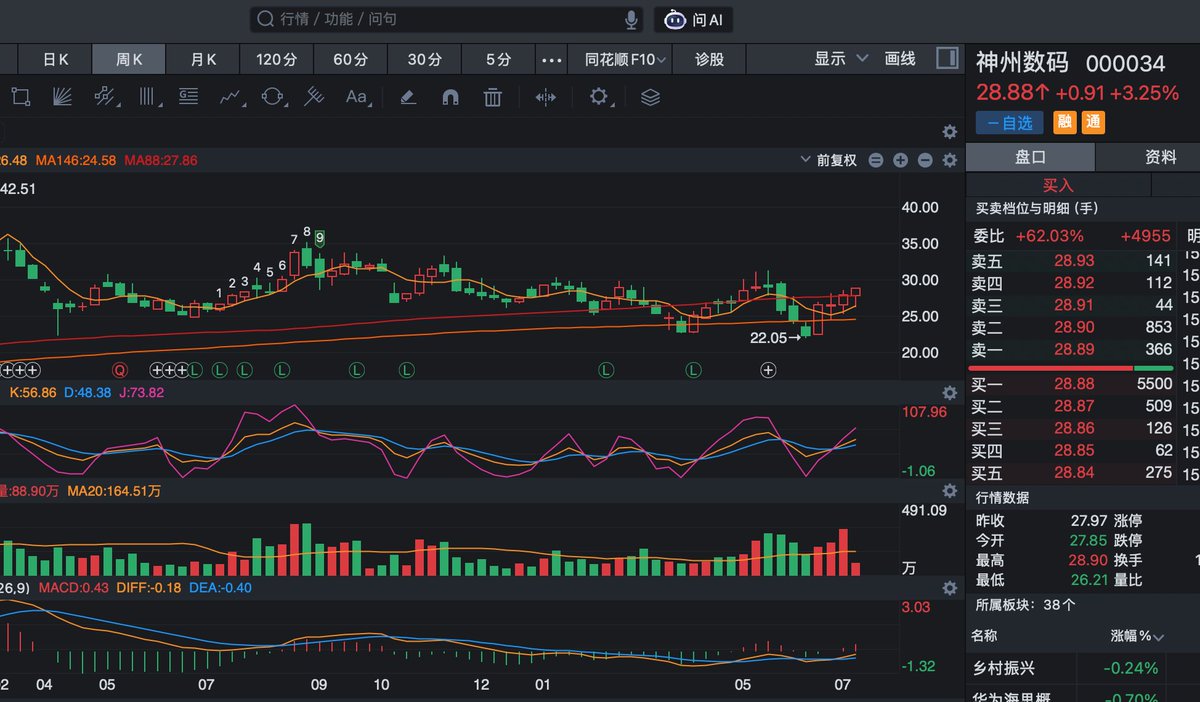Open volume indicator gear settings

pyautogui.click(x=950, y=491)
